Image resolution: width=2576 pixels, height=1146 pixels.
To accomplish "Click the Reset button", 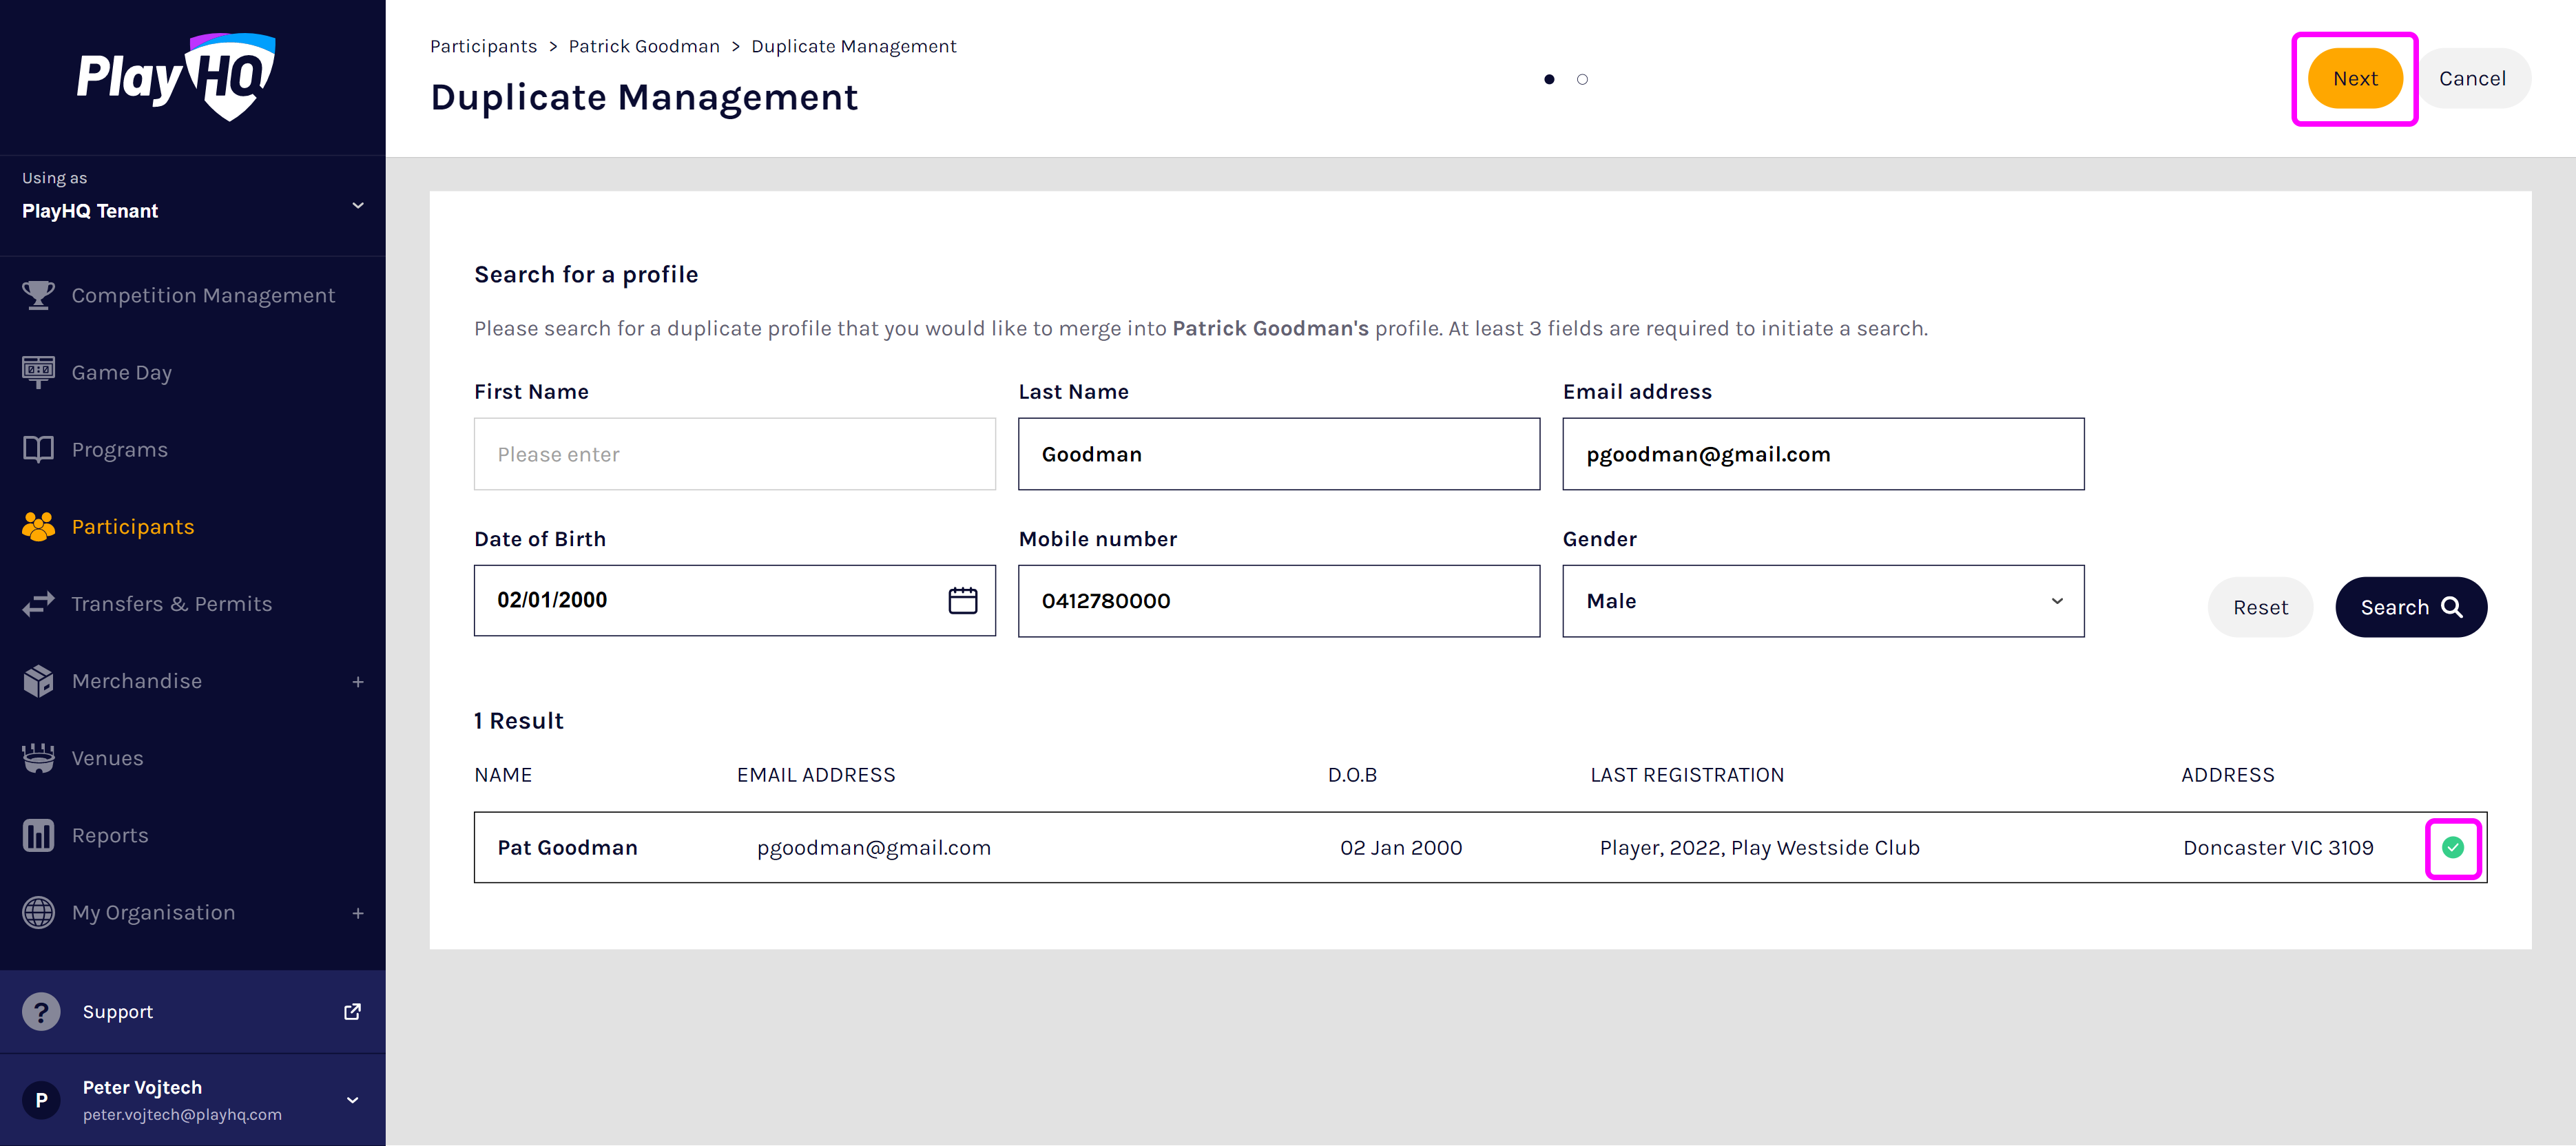I will click(2260, 607).
